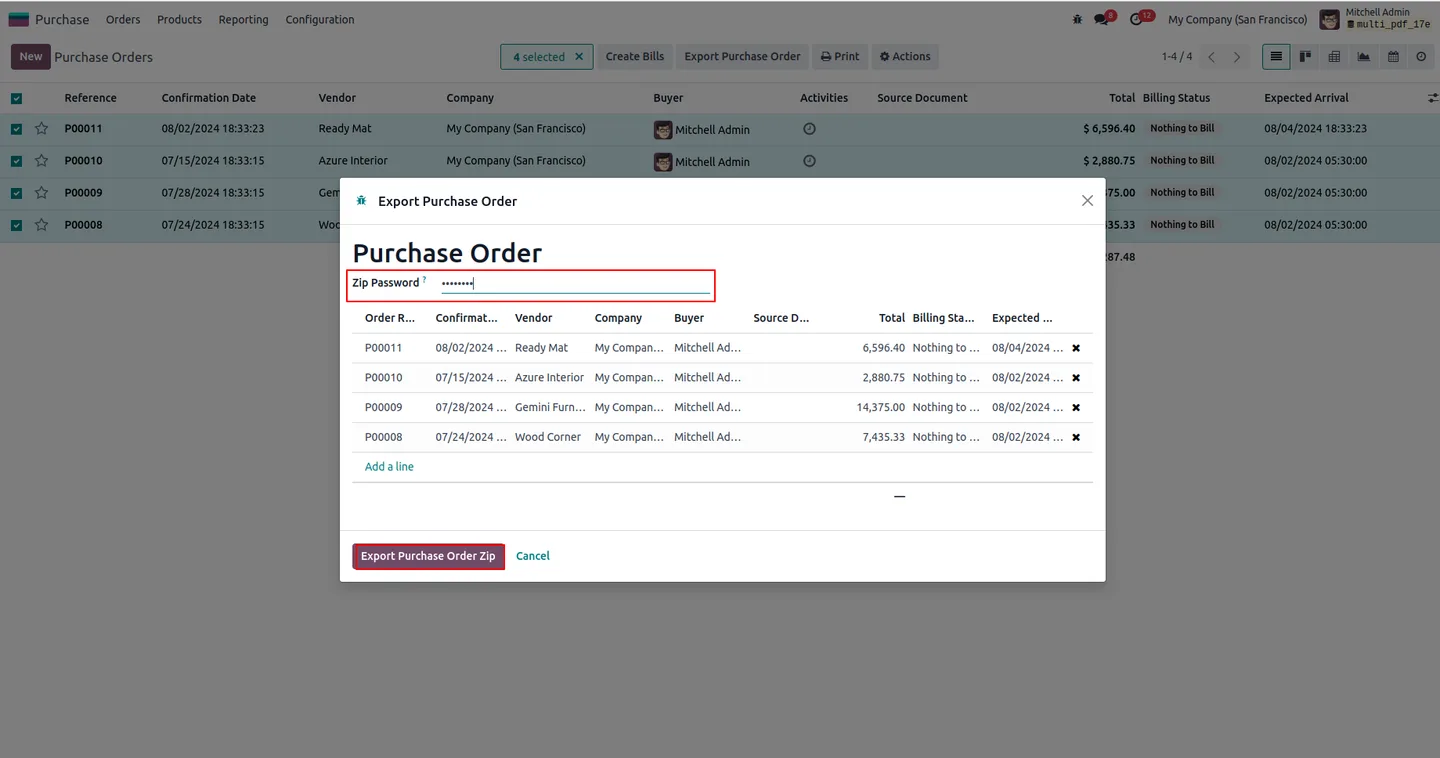
Task: Close the Export Purchase Order dialog
Action: tap(1087, 201)
